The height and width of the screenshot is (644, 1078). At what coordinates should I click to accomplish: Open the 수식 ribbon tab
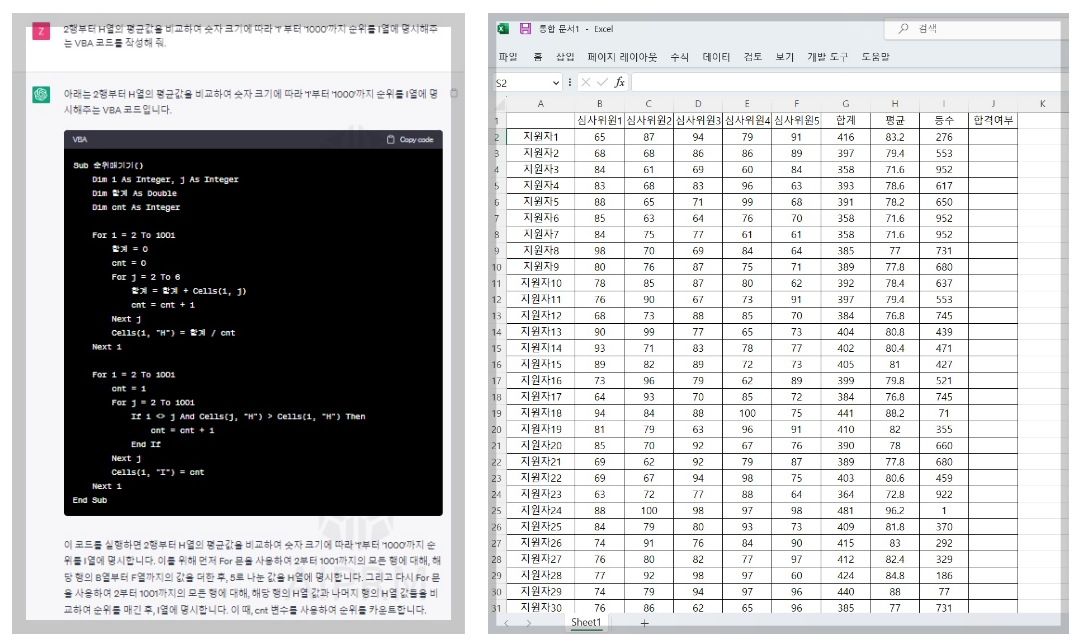tap(679, 57)
